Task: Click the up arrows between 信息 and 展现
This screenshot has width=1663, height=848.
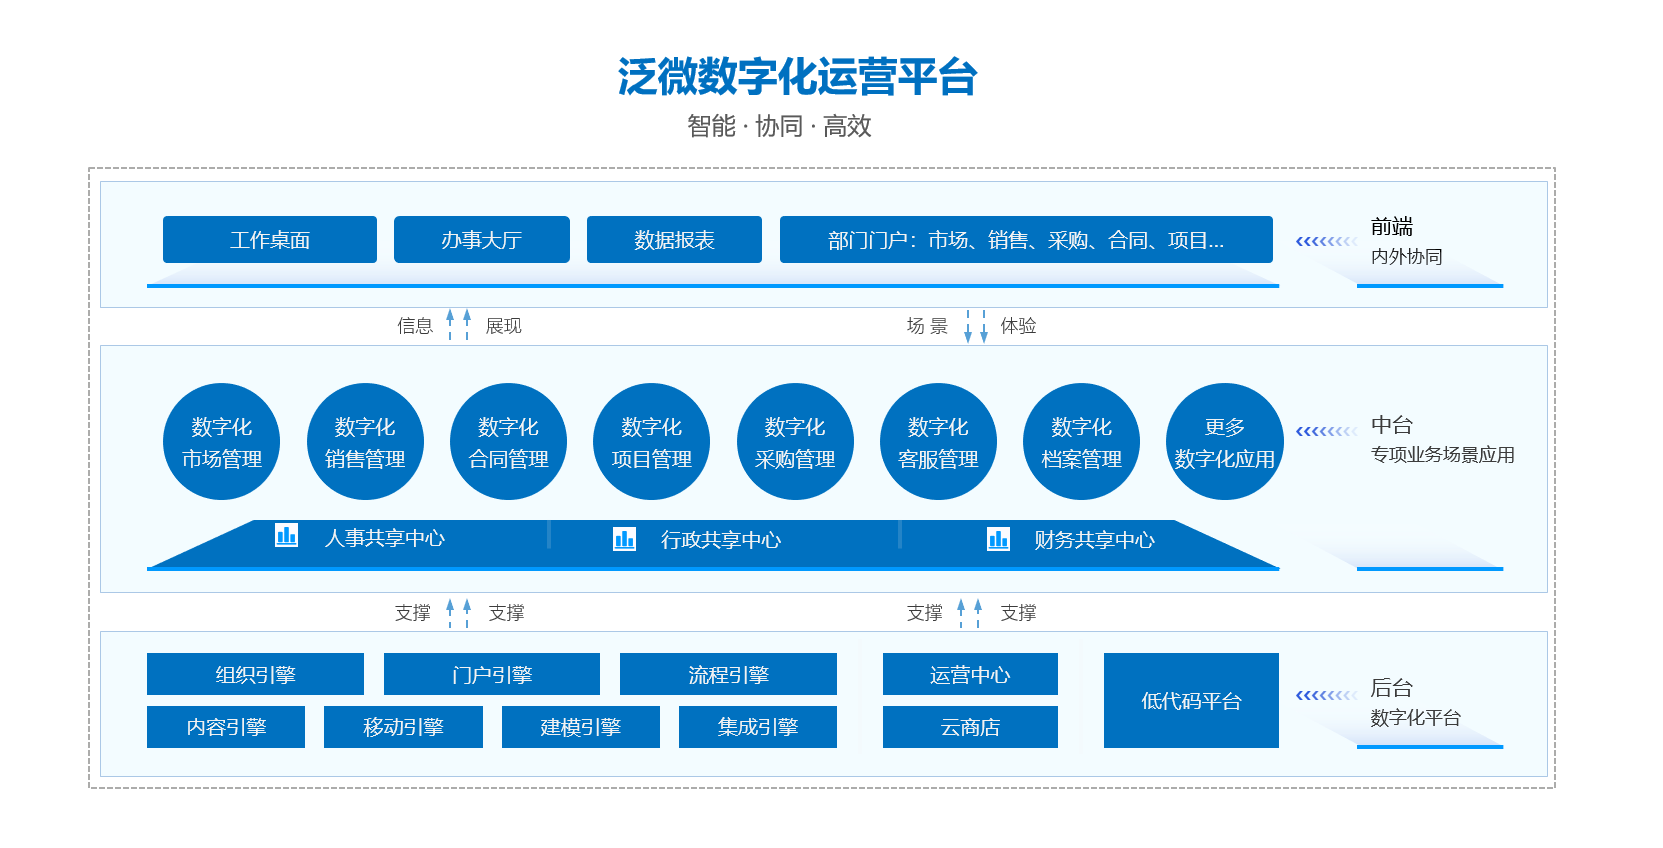Action: (x=459, y=325)
